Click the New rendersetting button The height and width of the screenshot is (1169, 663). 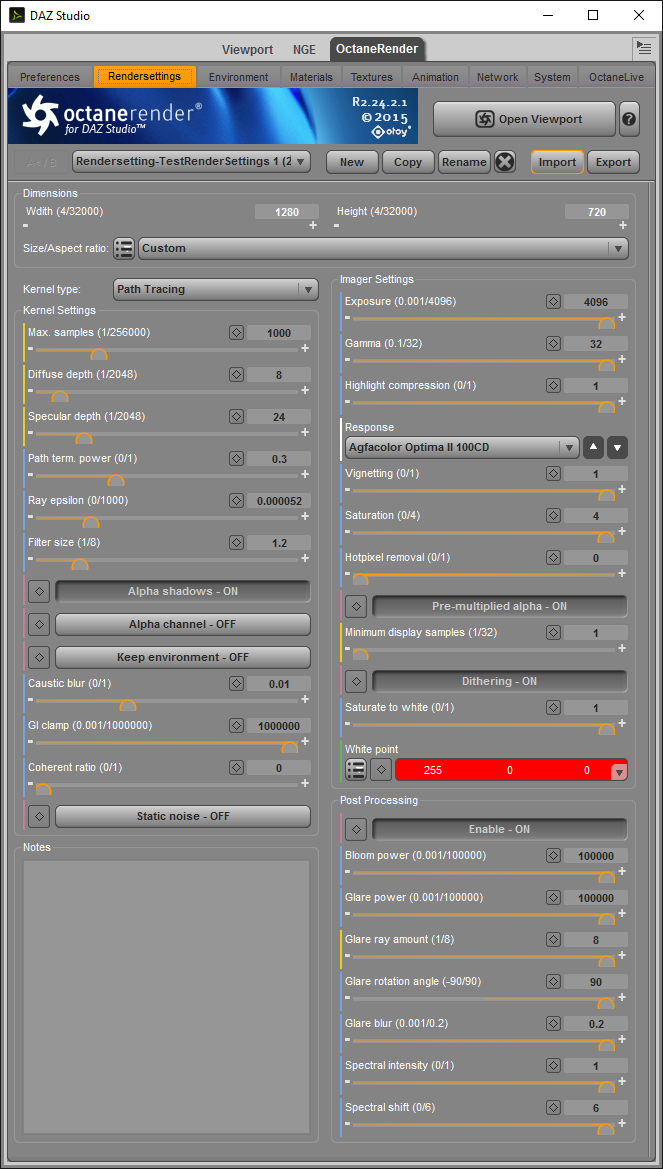pyautogui.click(x=352, y=162)
